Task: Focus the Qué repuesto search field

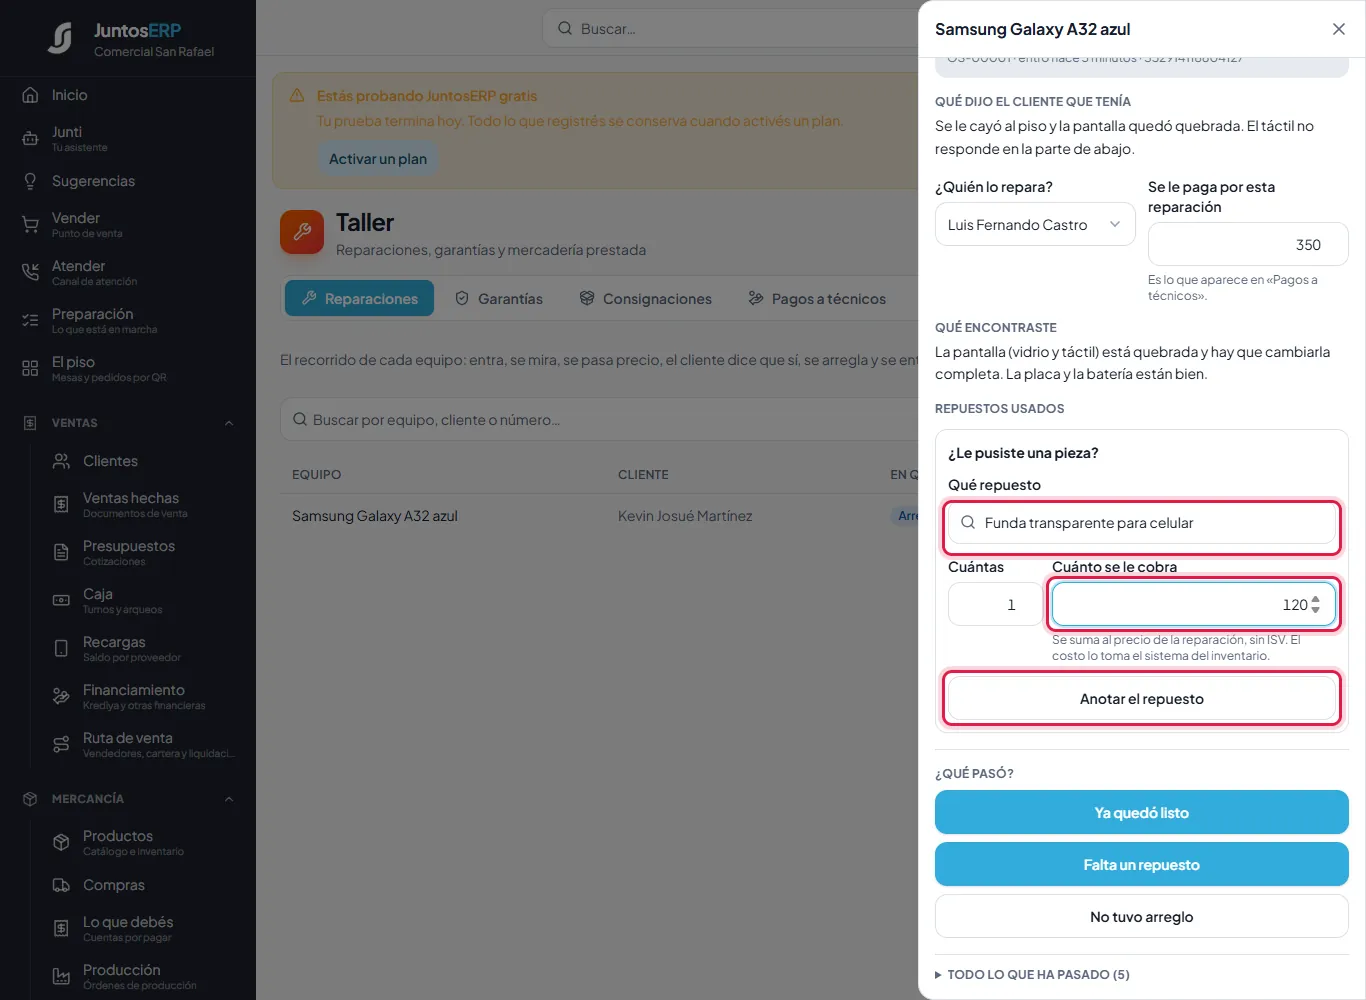Action: pyautogui.click(x=1142, y=523)
